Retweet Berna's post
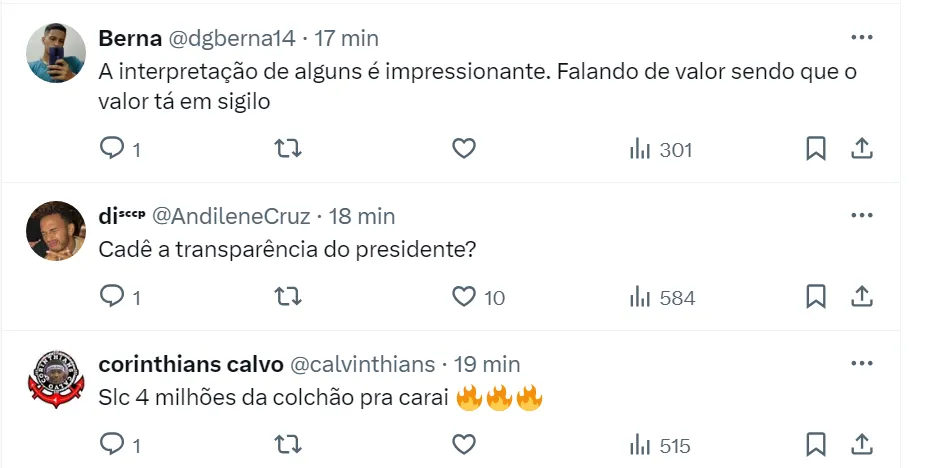Viewport: 929px width, 468px height. click(287, 149)
